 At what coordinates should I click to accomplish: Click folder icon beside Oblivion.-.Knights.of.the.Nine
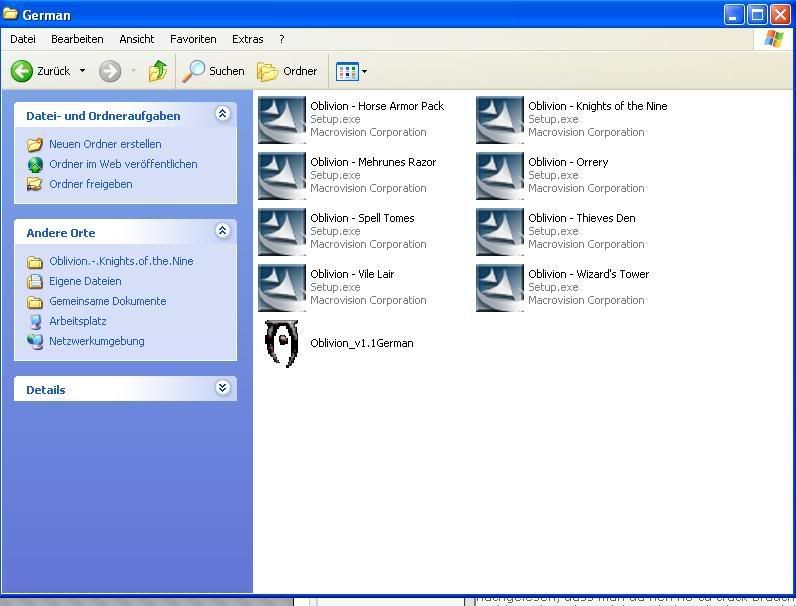click(x=35, y=262)
